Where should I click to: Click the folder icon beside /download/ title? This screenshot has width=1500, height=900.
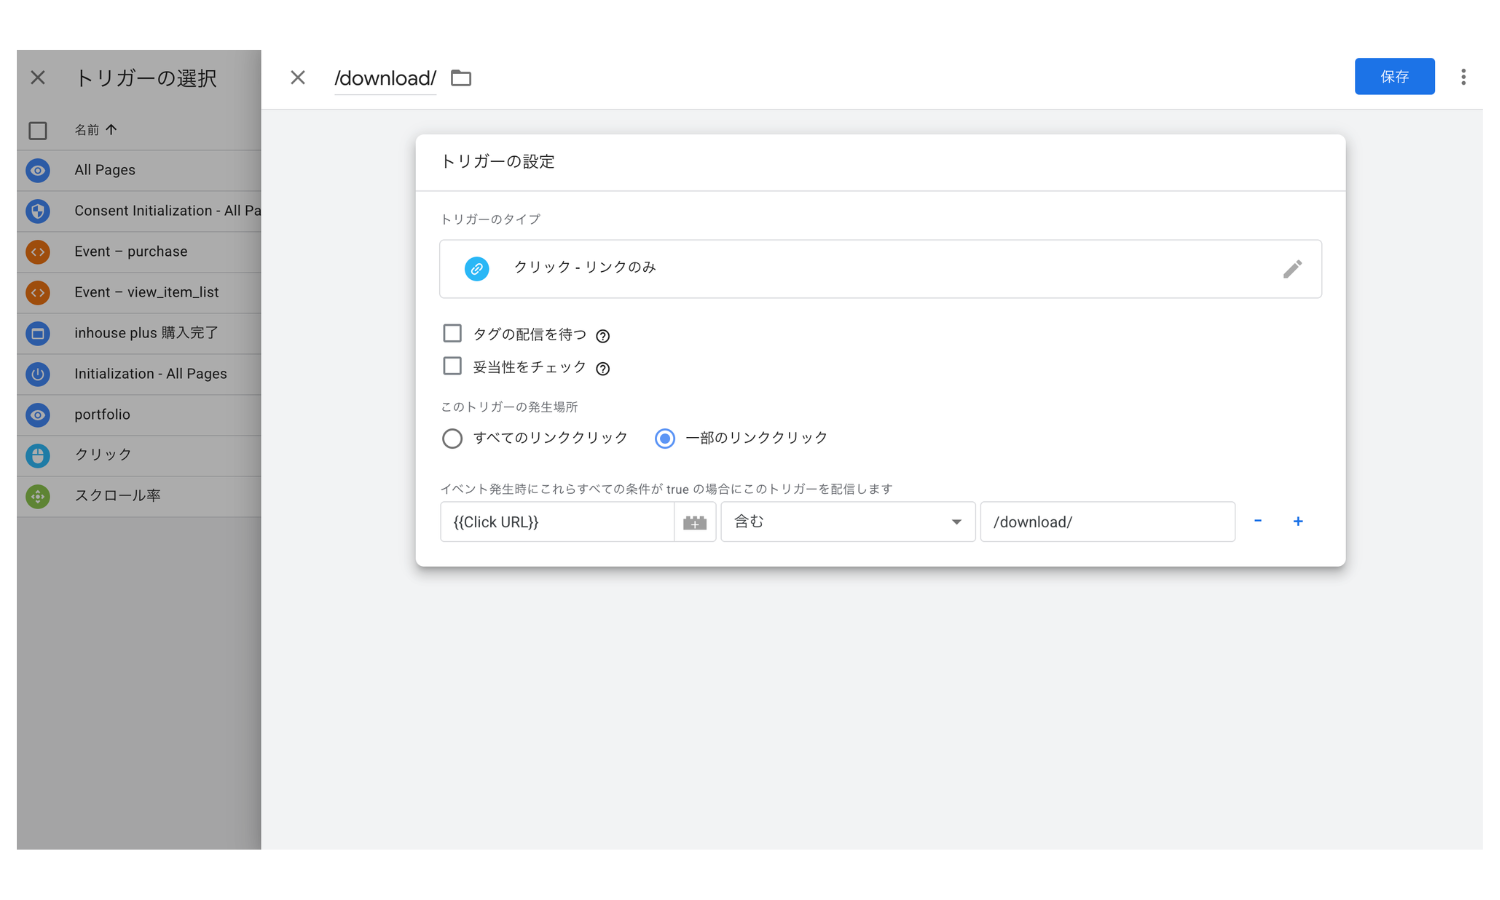pyautogui.click(x=461, y=78)
